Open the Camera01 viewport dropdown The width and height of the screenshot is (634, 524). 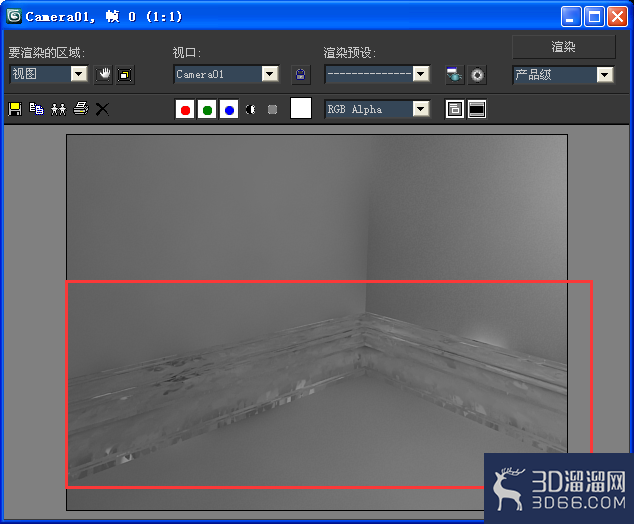coord(226,74)
